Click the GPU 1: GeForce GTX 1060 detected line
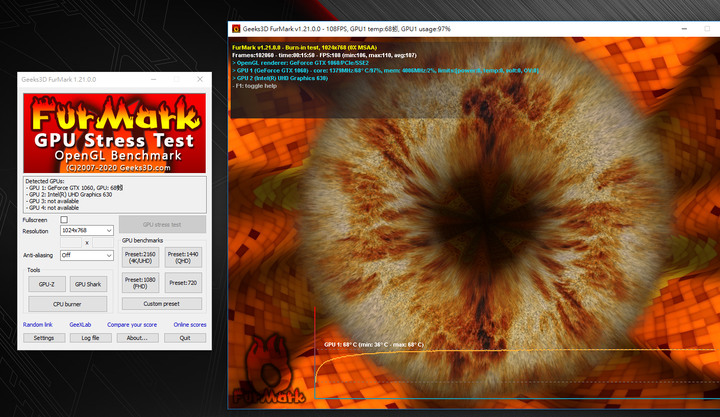 [x=74, y=188]
